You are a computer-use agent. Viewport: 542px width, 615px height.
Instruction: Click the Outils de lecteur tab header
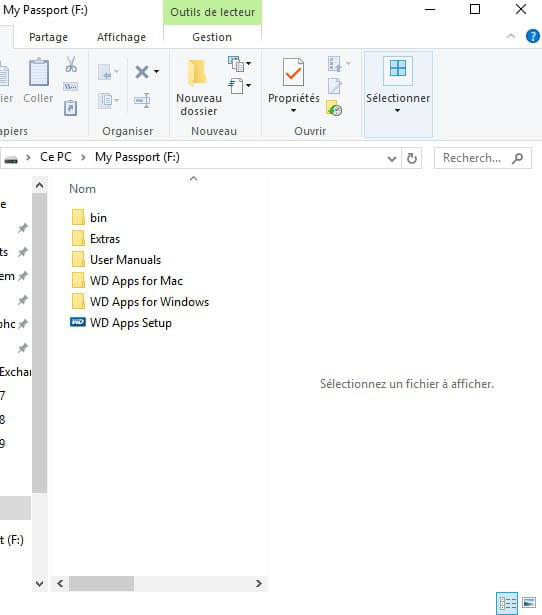[x=212, y=12]
